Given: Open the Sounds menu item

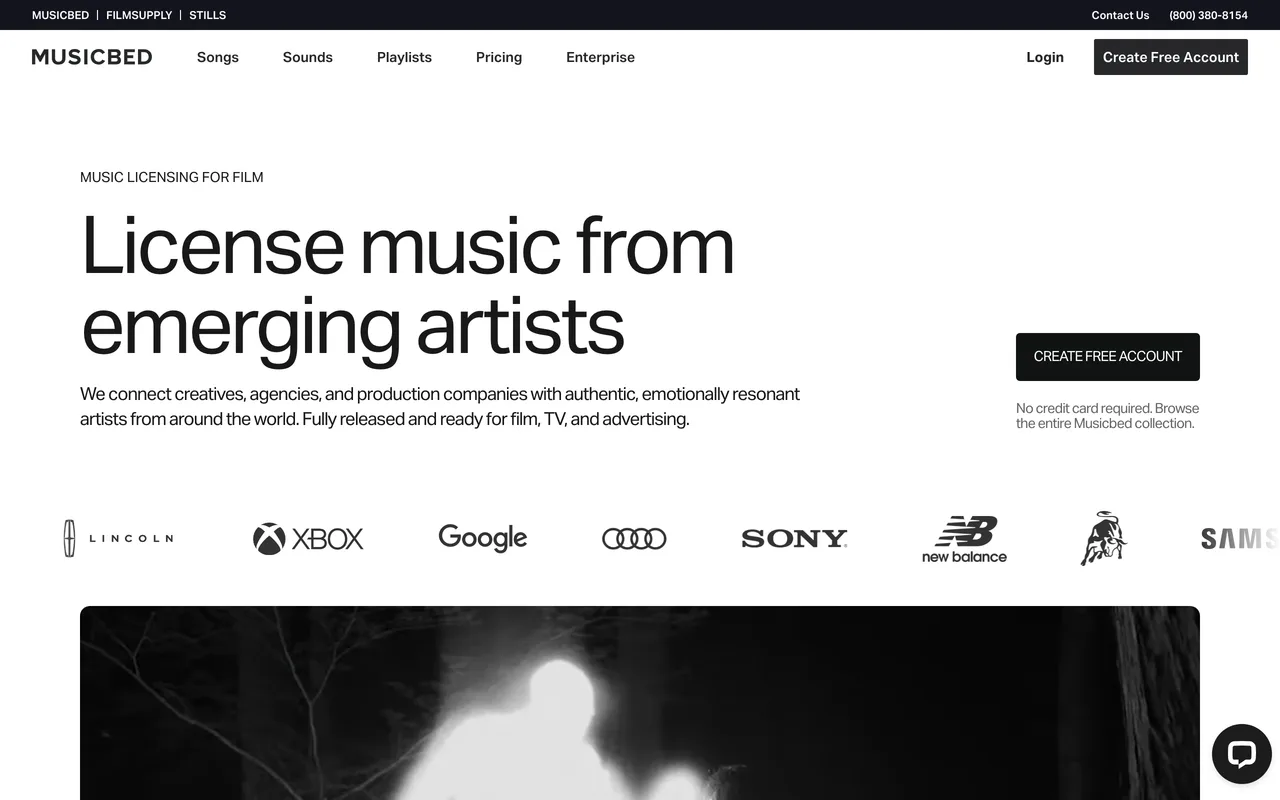Looking at the screenshot, I should pyautogui.click(x=308, y=57).
